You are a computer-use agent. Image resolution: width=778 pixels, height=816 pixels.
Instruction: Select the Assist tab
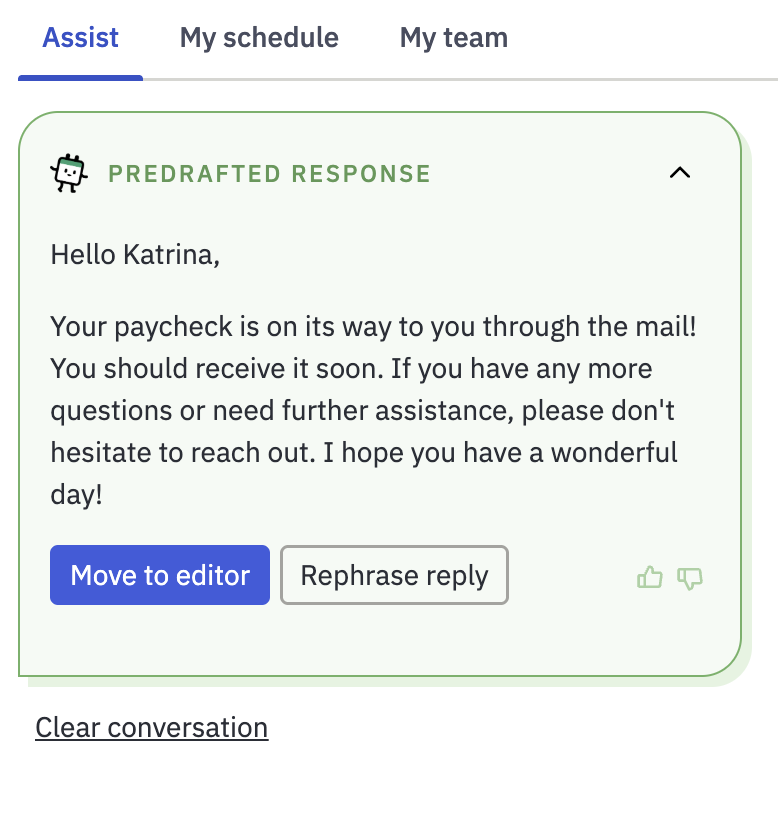click(x=80, y=38)
